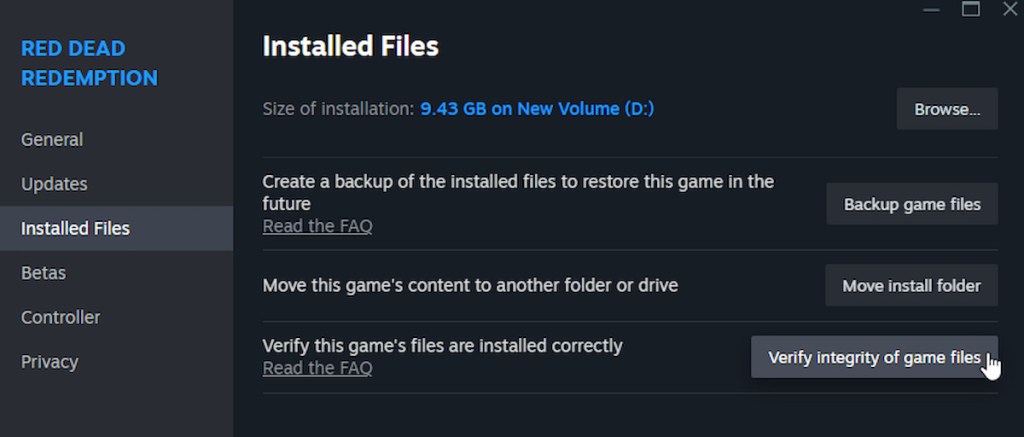
Task: Close the properties window
Action: [x=1009, y=9]
